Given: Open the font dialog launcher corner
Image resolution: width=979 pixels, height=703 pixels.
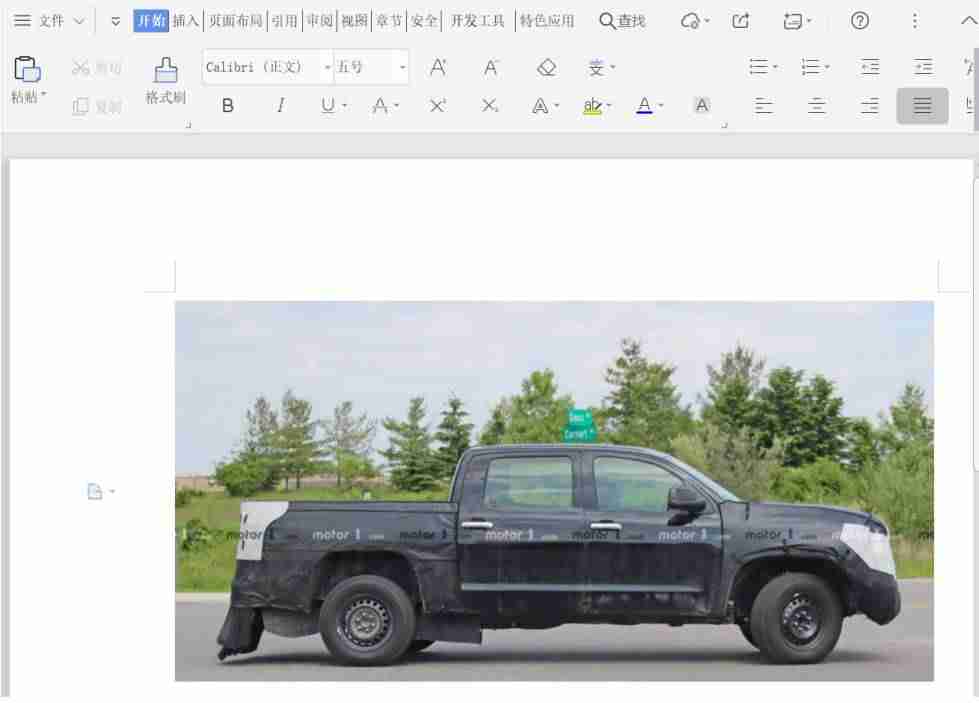Looking at the screenshot, I should coord(724,125).
